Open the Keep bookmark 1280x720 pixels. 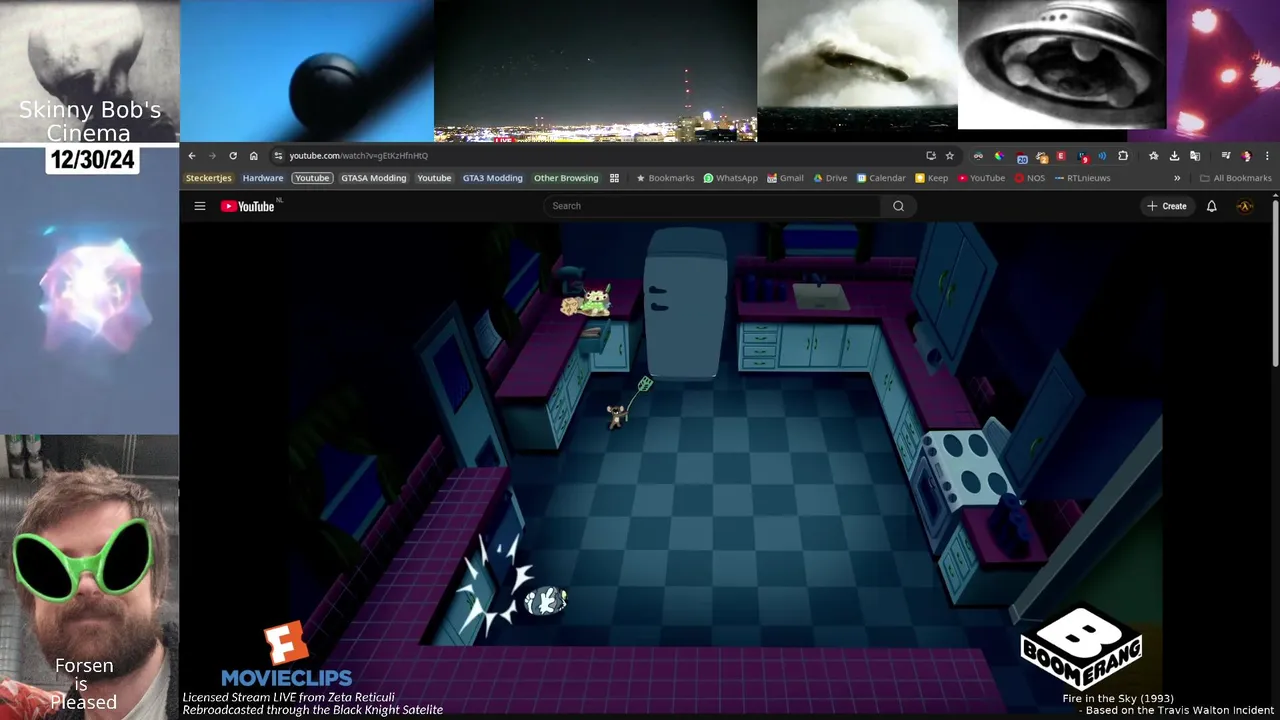point(931,178)
